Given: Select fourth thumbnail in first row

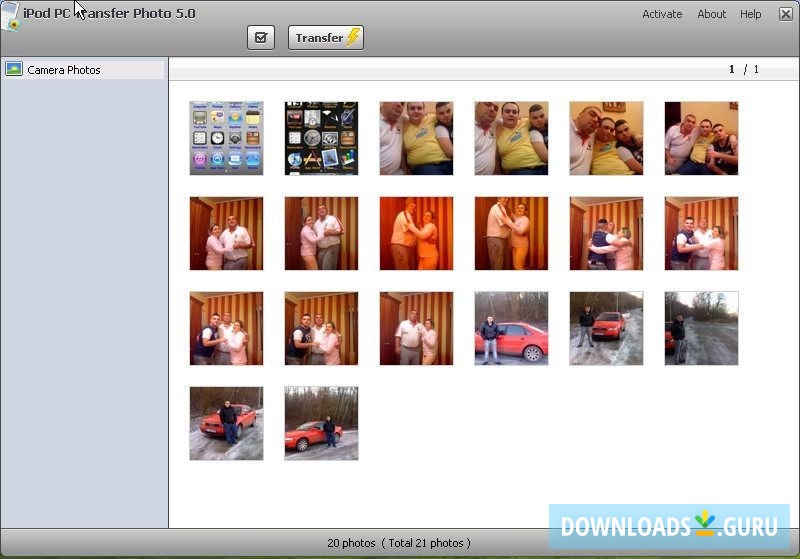Looking at the screenshot, I should [x=511, y=138].
